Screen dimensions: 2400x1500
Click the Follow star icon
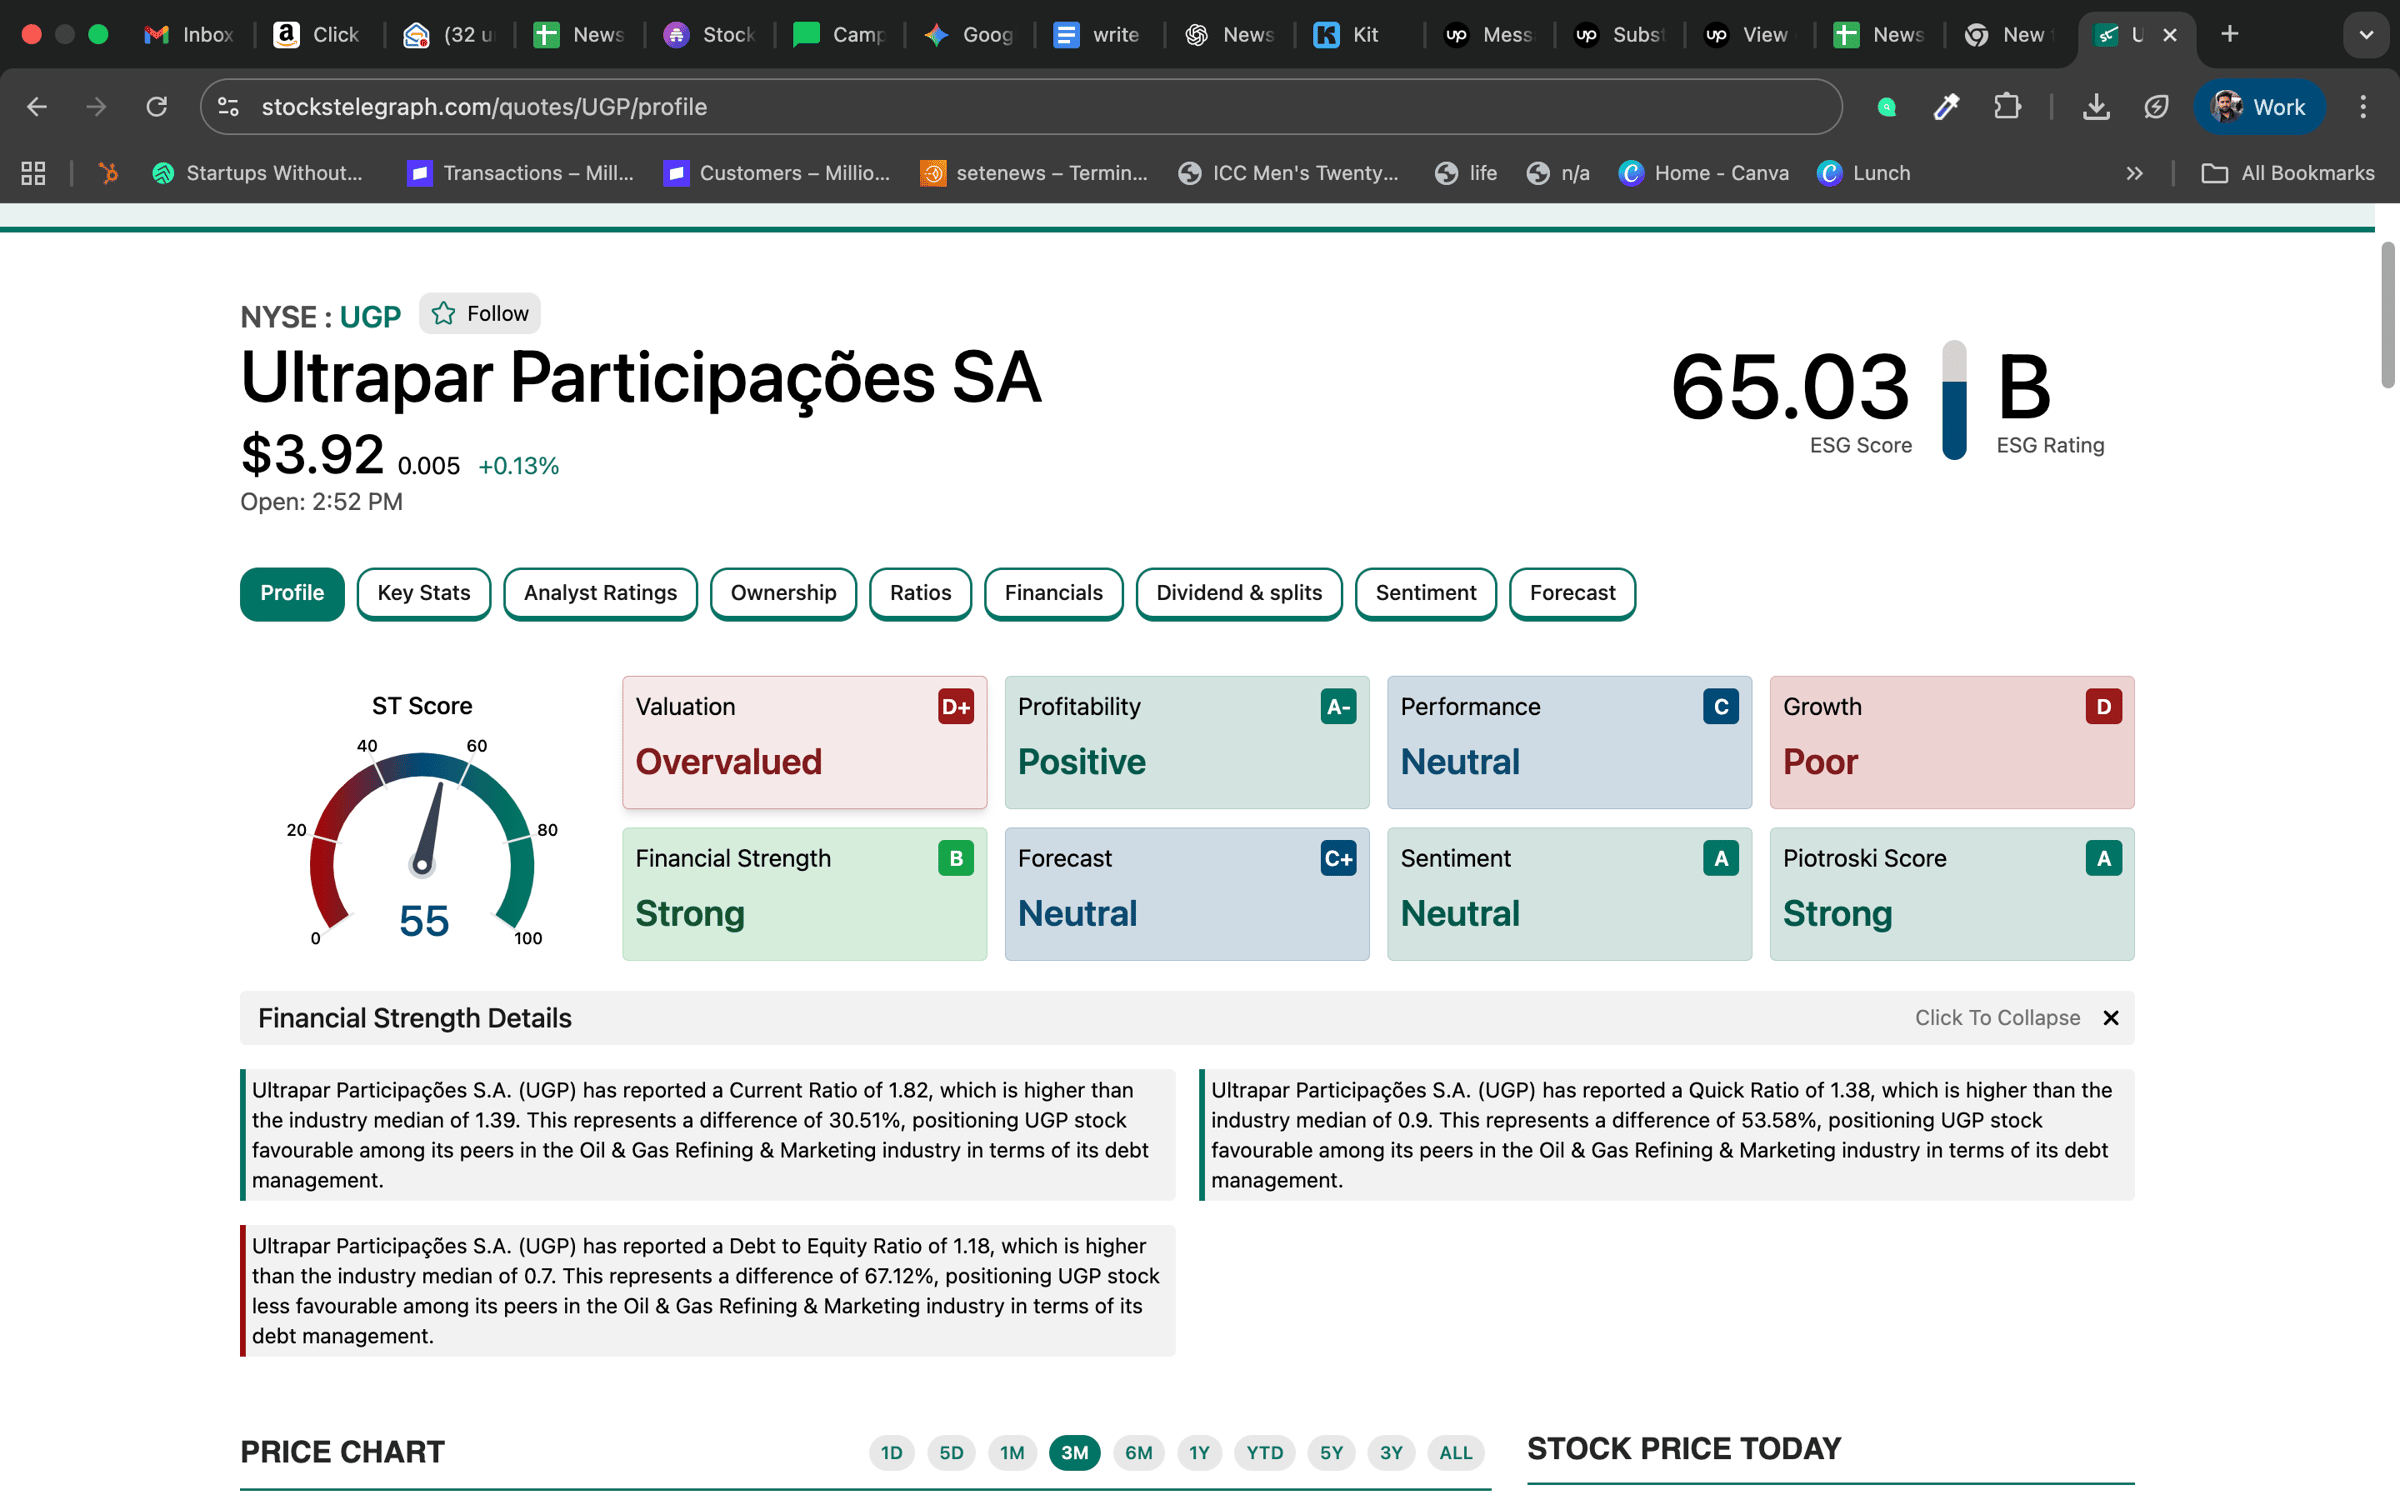(443, 314)
